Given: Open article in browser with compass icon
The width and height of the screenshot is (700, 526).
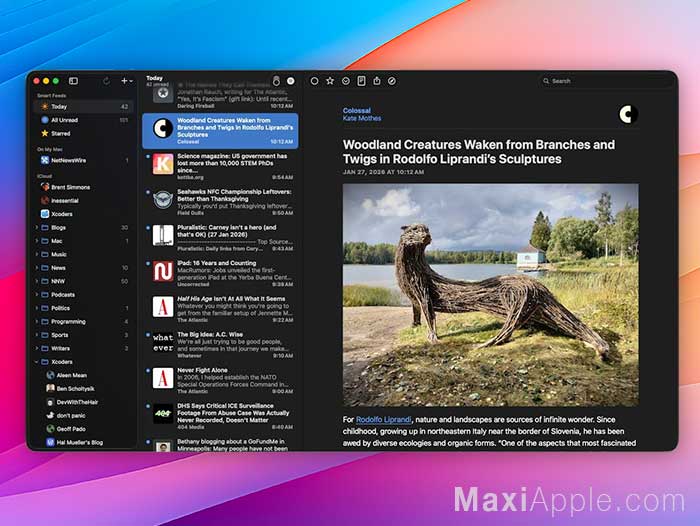Looking at the screenshot, I should 392,81.
